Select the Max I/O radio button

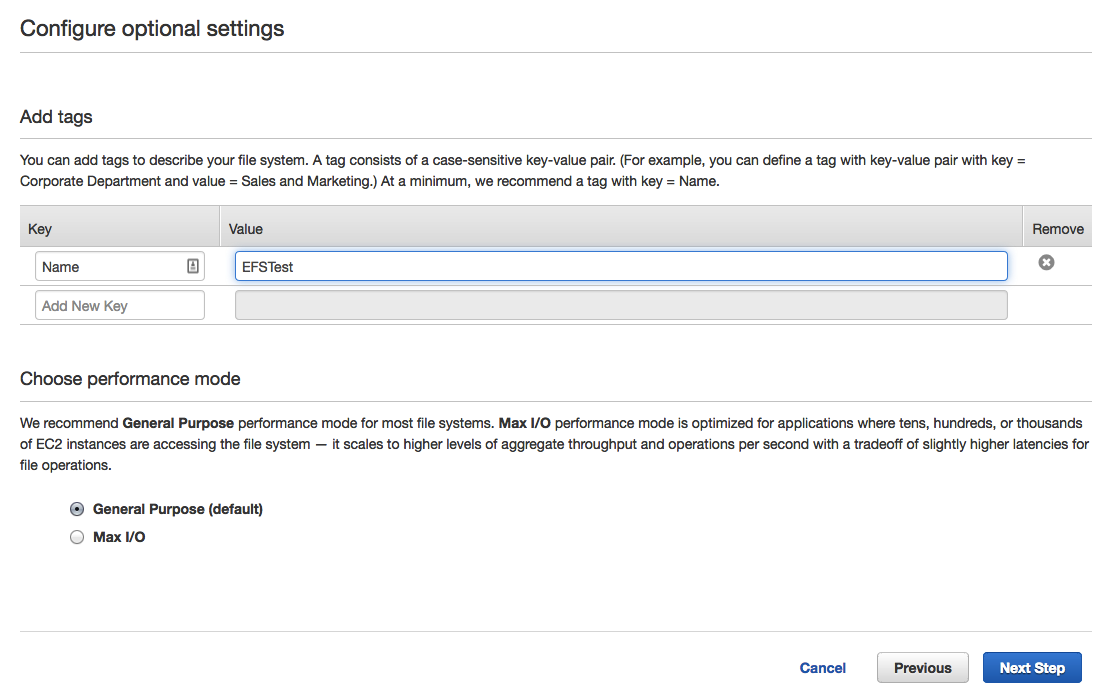click(77, 537)
